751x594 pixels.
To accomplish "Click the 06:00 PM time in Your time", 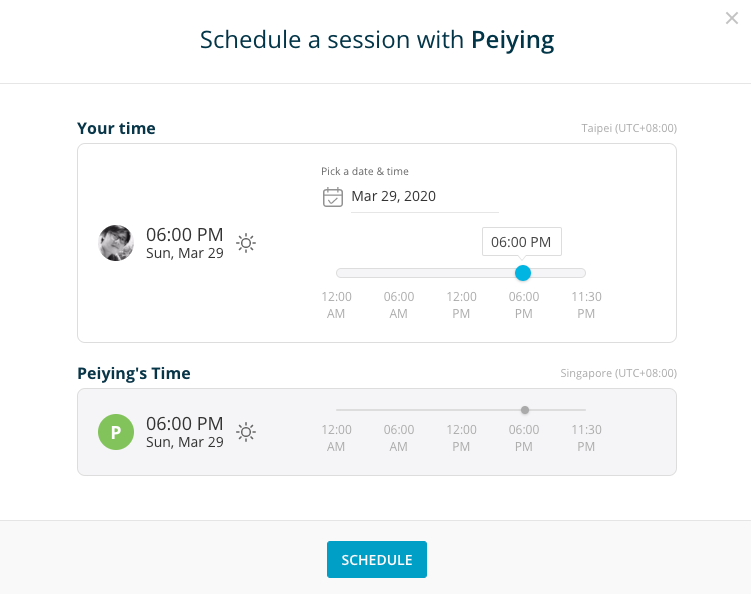I will point(184,235).
